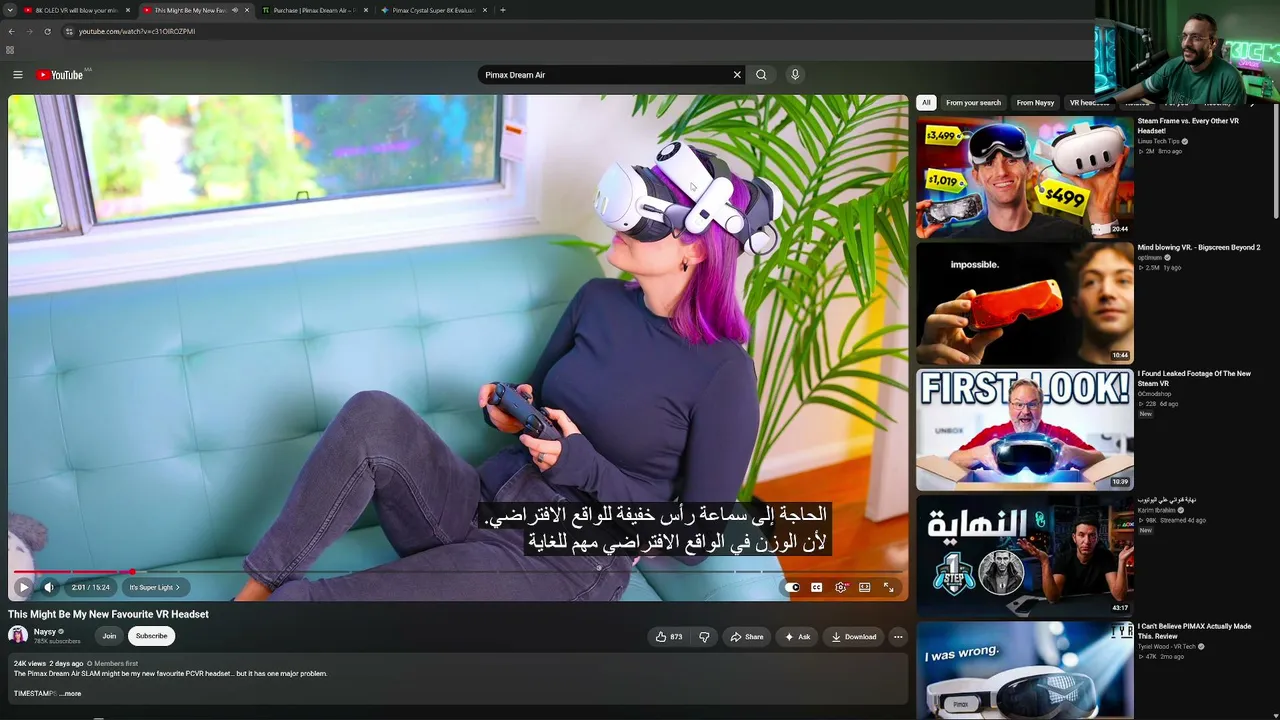
Task: Subscribe to the Naysy channel
Action: (152, 636)
